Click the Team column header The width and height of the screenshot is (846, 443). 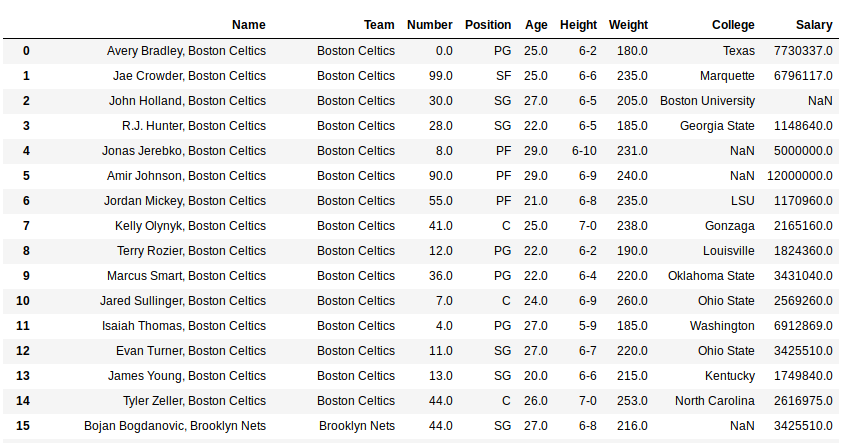tap(379, 25)
